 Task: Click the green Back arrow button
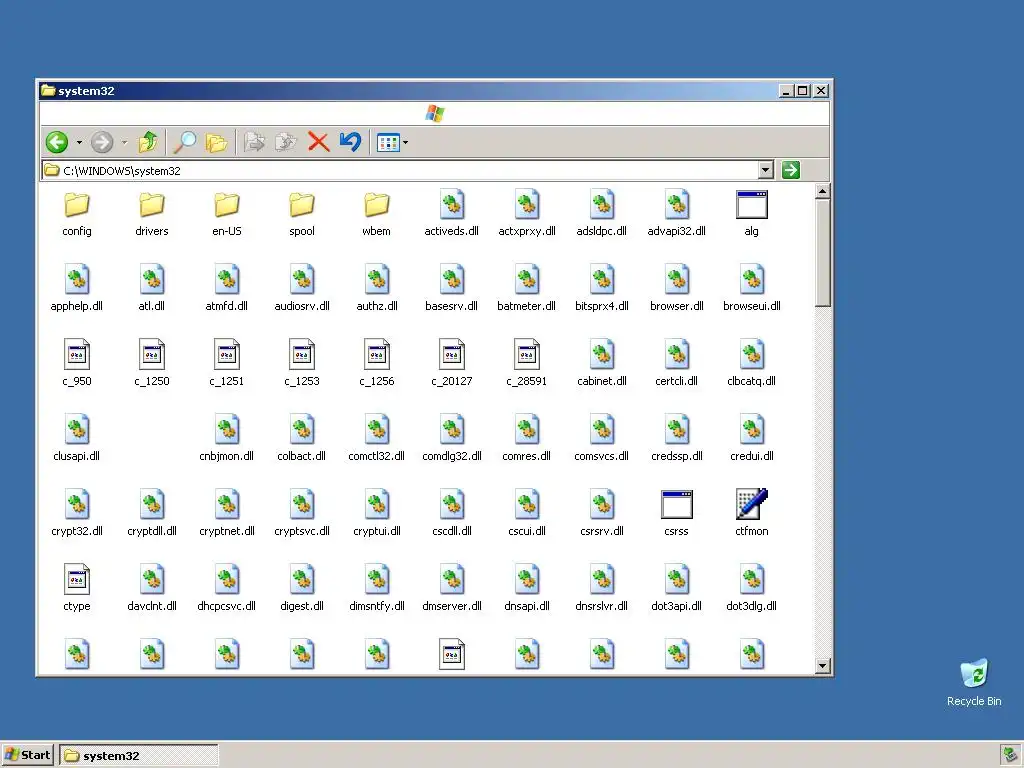(57, 142)
